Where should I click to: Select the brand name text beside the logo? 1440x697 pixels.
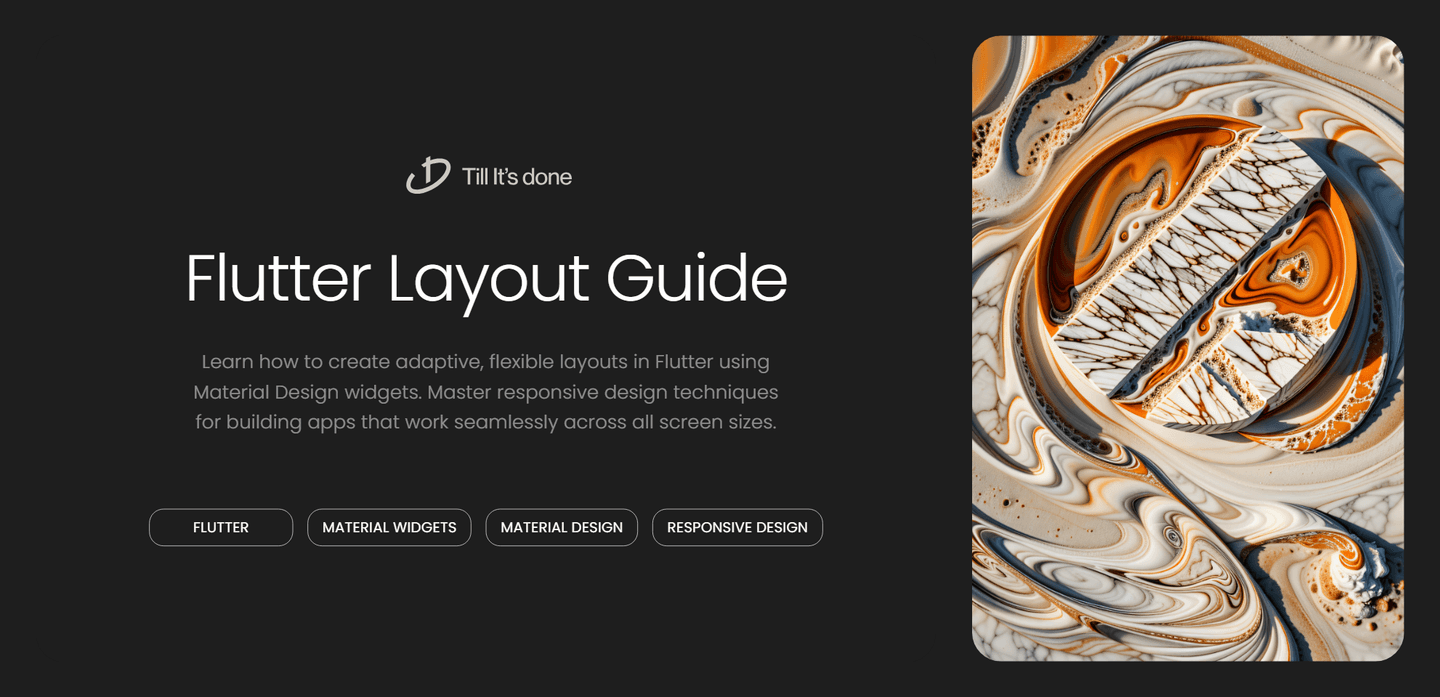pyautogui.click(x=517, y=176)
